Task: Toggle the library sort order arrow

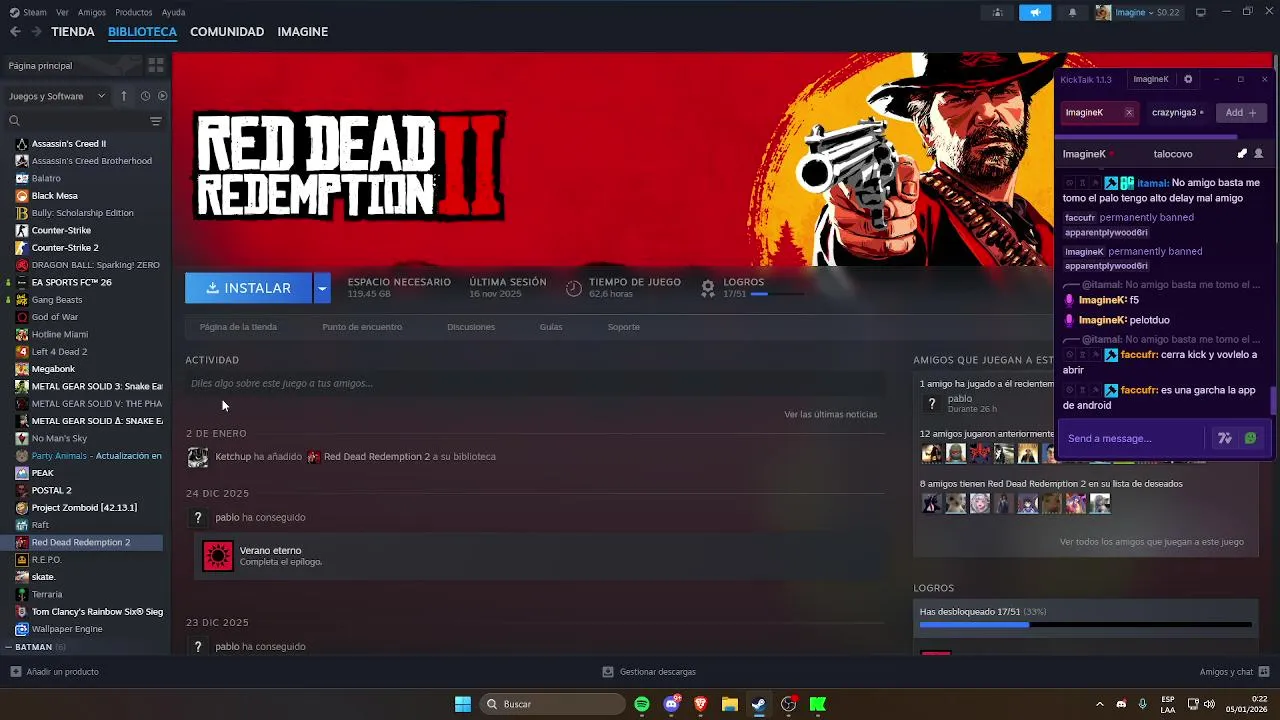Action: tap(124, 96)
